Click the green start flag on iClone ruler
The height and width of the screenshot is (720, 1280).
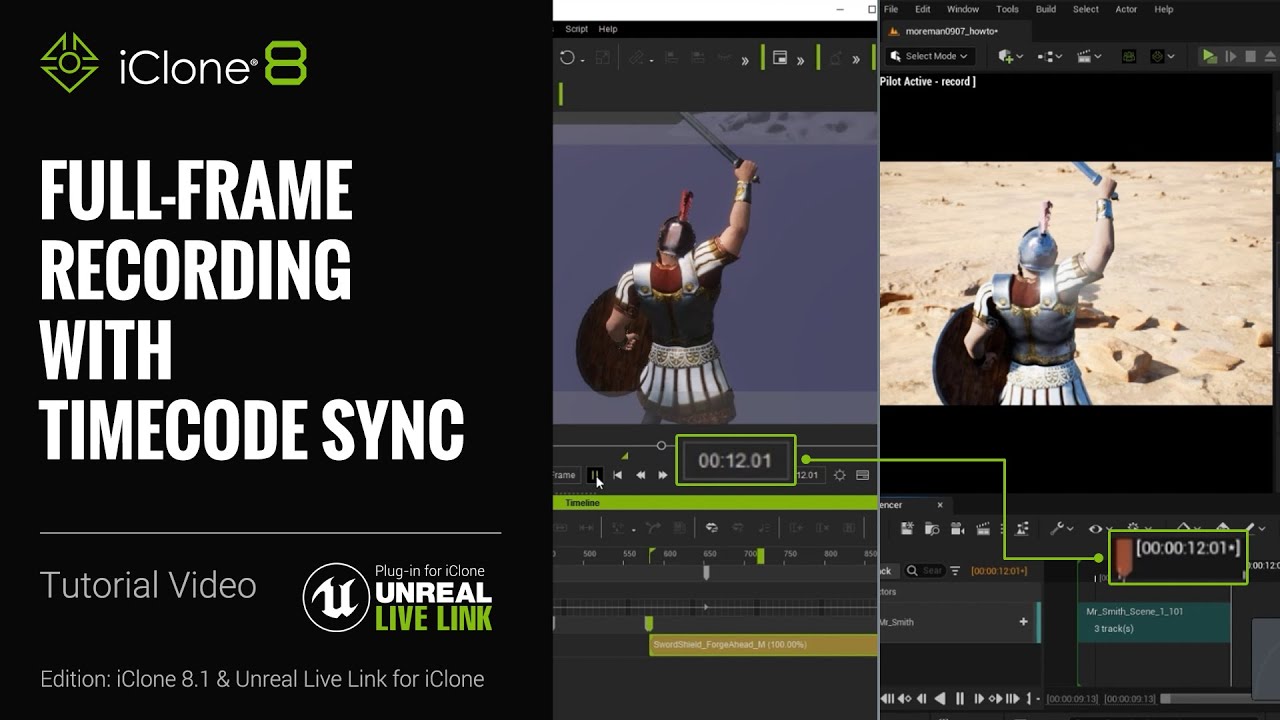point(652,555)
